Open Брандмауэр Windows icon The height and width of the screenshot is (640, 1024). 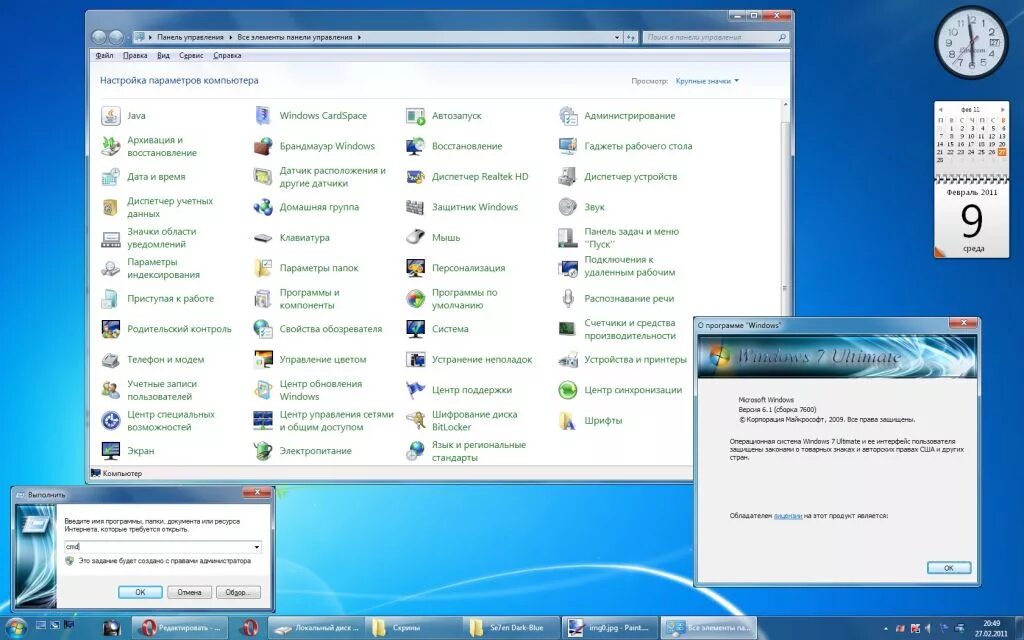click(263, 146)
